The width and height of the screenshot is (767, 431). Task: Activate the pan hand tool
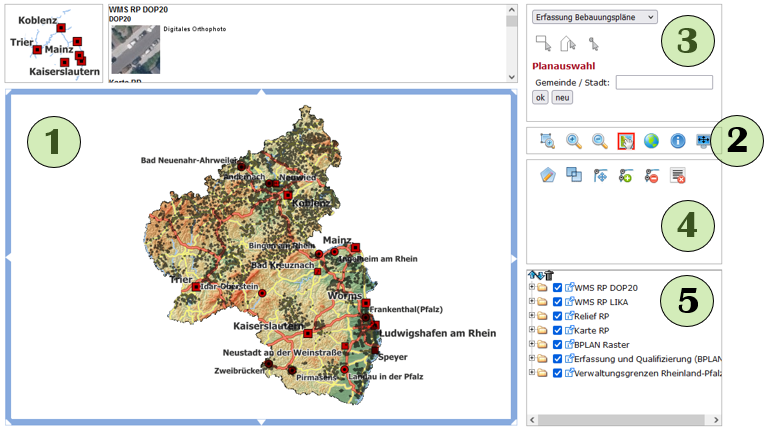pos(626,142)
